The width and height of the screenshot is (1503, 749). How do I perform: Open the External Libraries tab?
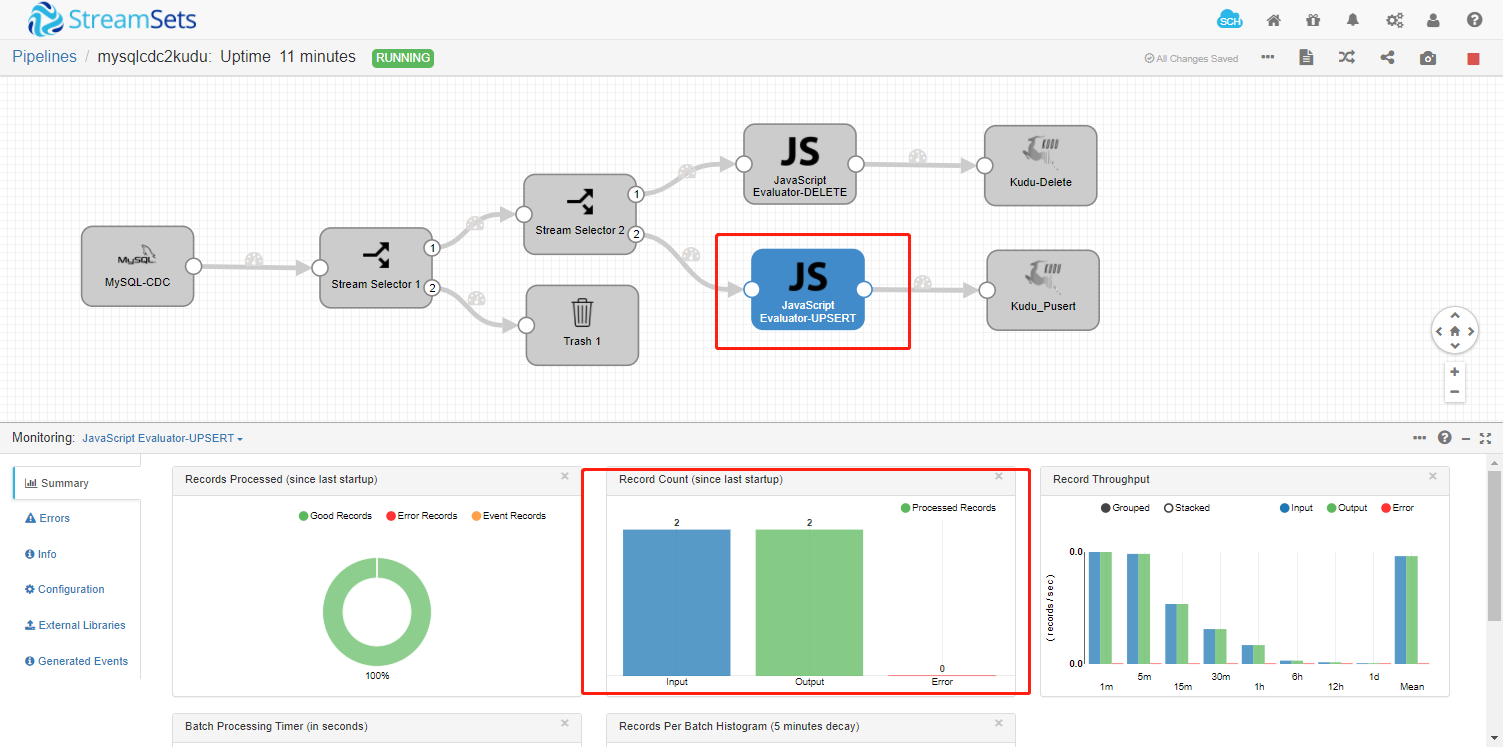[77, 625]
